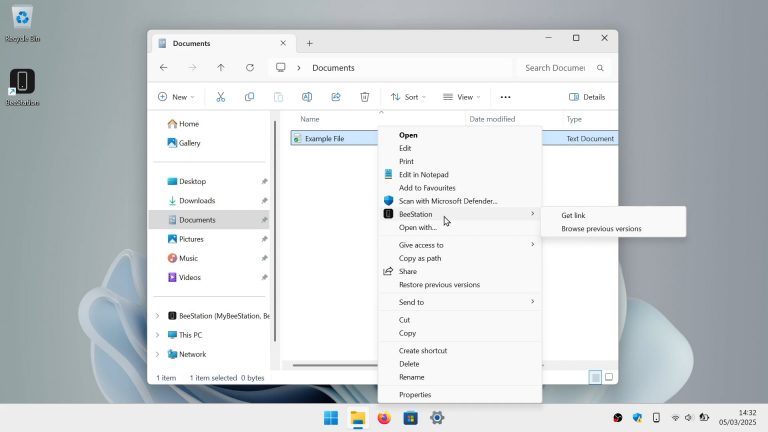768x432 pixels.
Task: Choose Open with... entry
Action: 460,227
